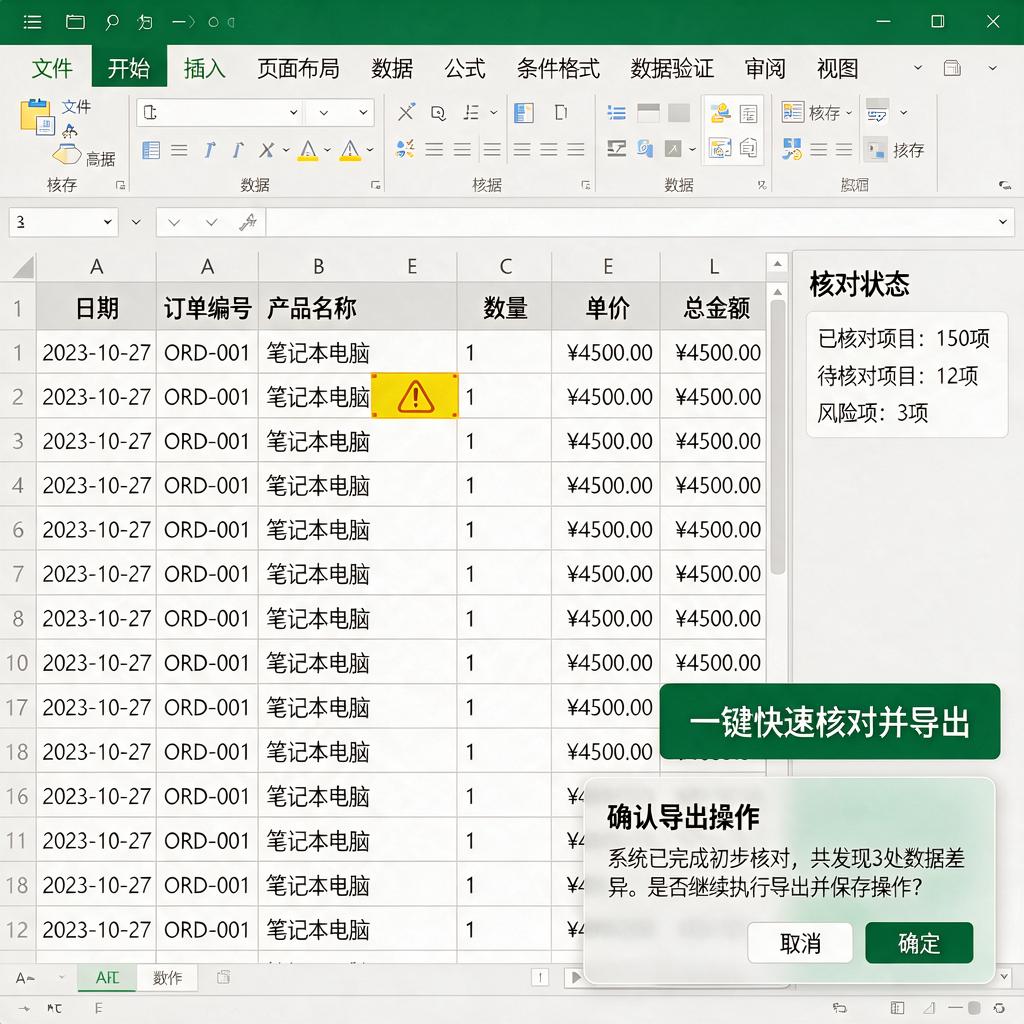
Task: Click the page layout view icon in status bar
Action: click(x=897, y=1008)
